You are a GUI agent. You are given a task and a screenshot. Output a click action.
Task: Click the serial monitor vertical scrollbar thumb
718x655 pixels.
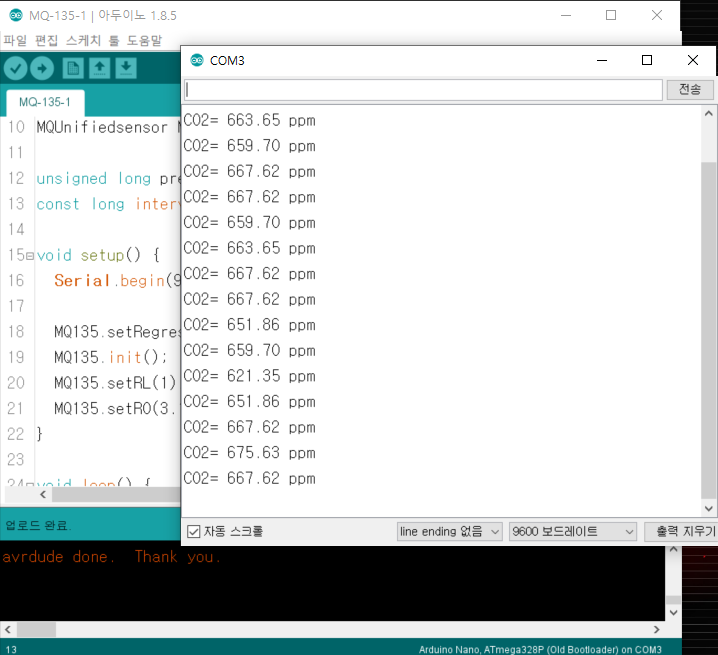point(708,331)
